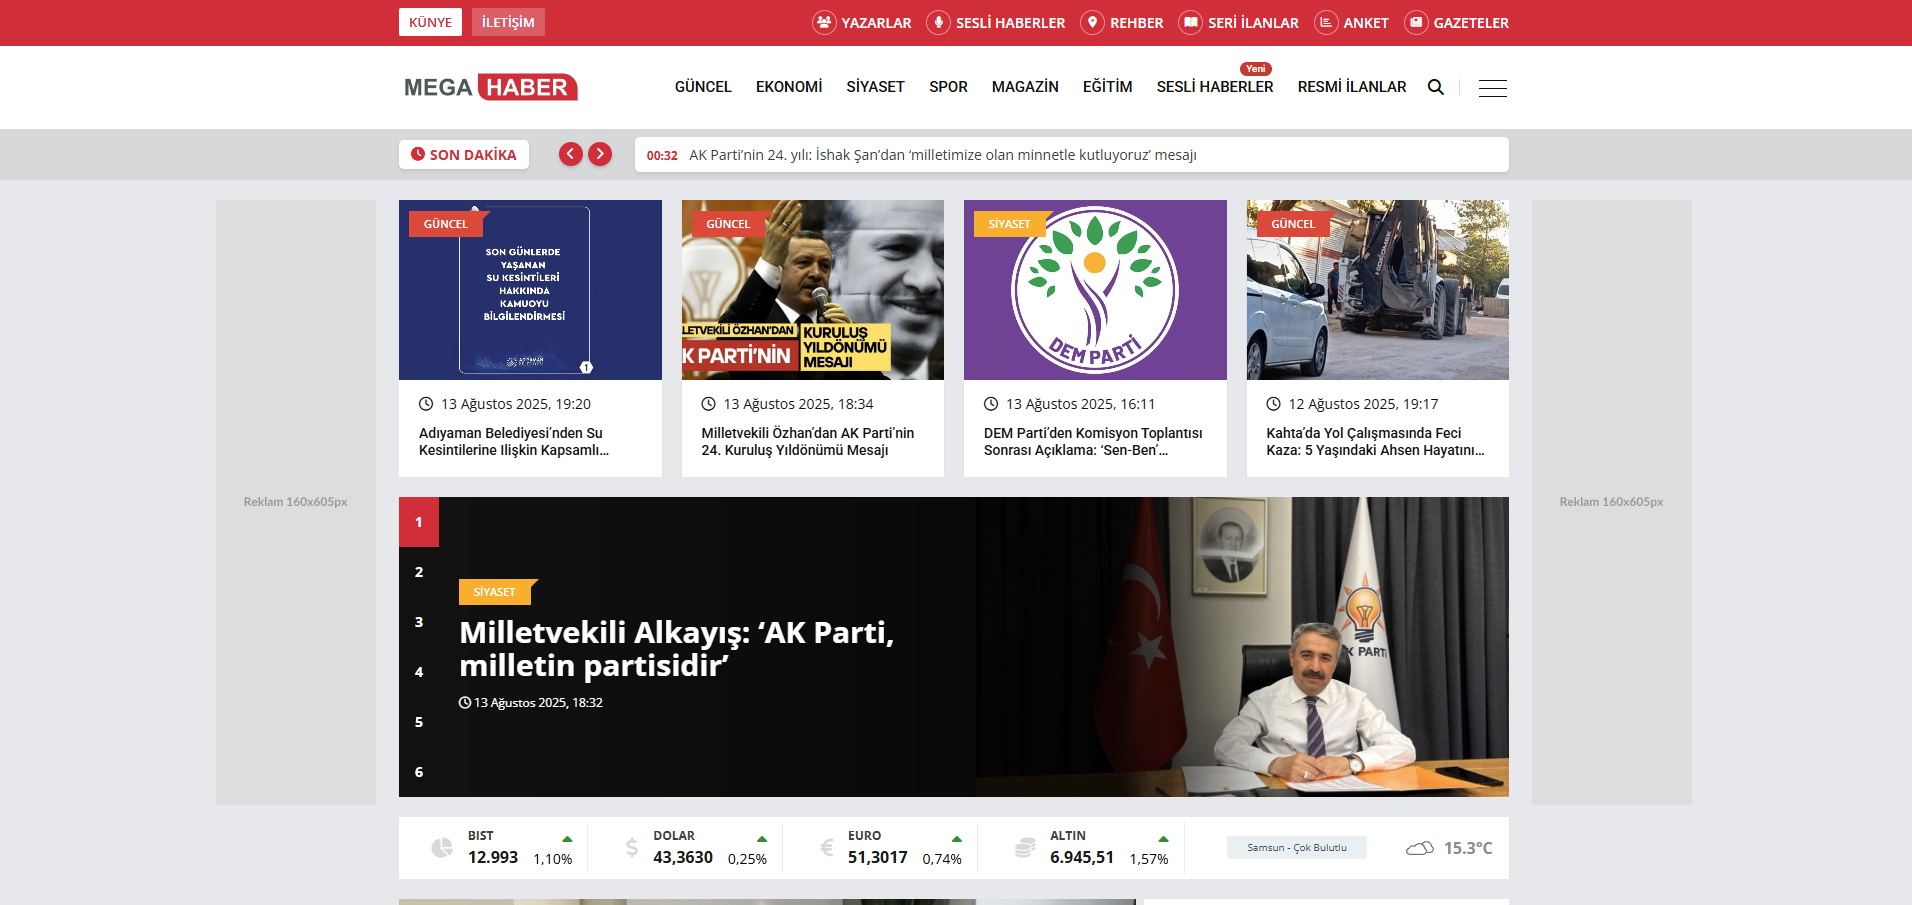Open headline 'DEM Parti'den Komisyon Toplantısı'
1912x905 pixels.
coord(1093,442)
